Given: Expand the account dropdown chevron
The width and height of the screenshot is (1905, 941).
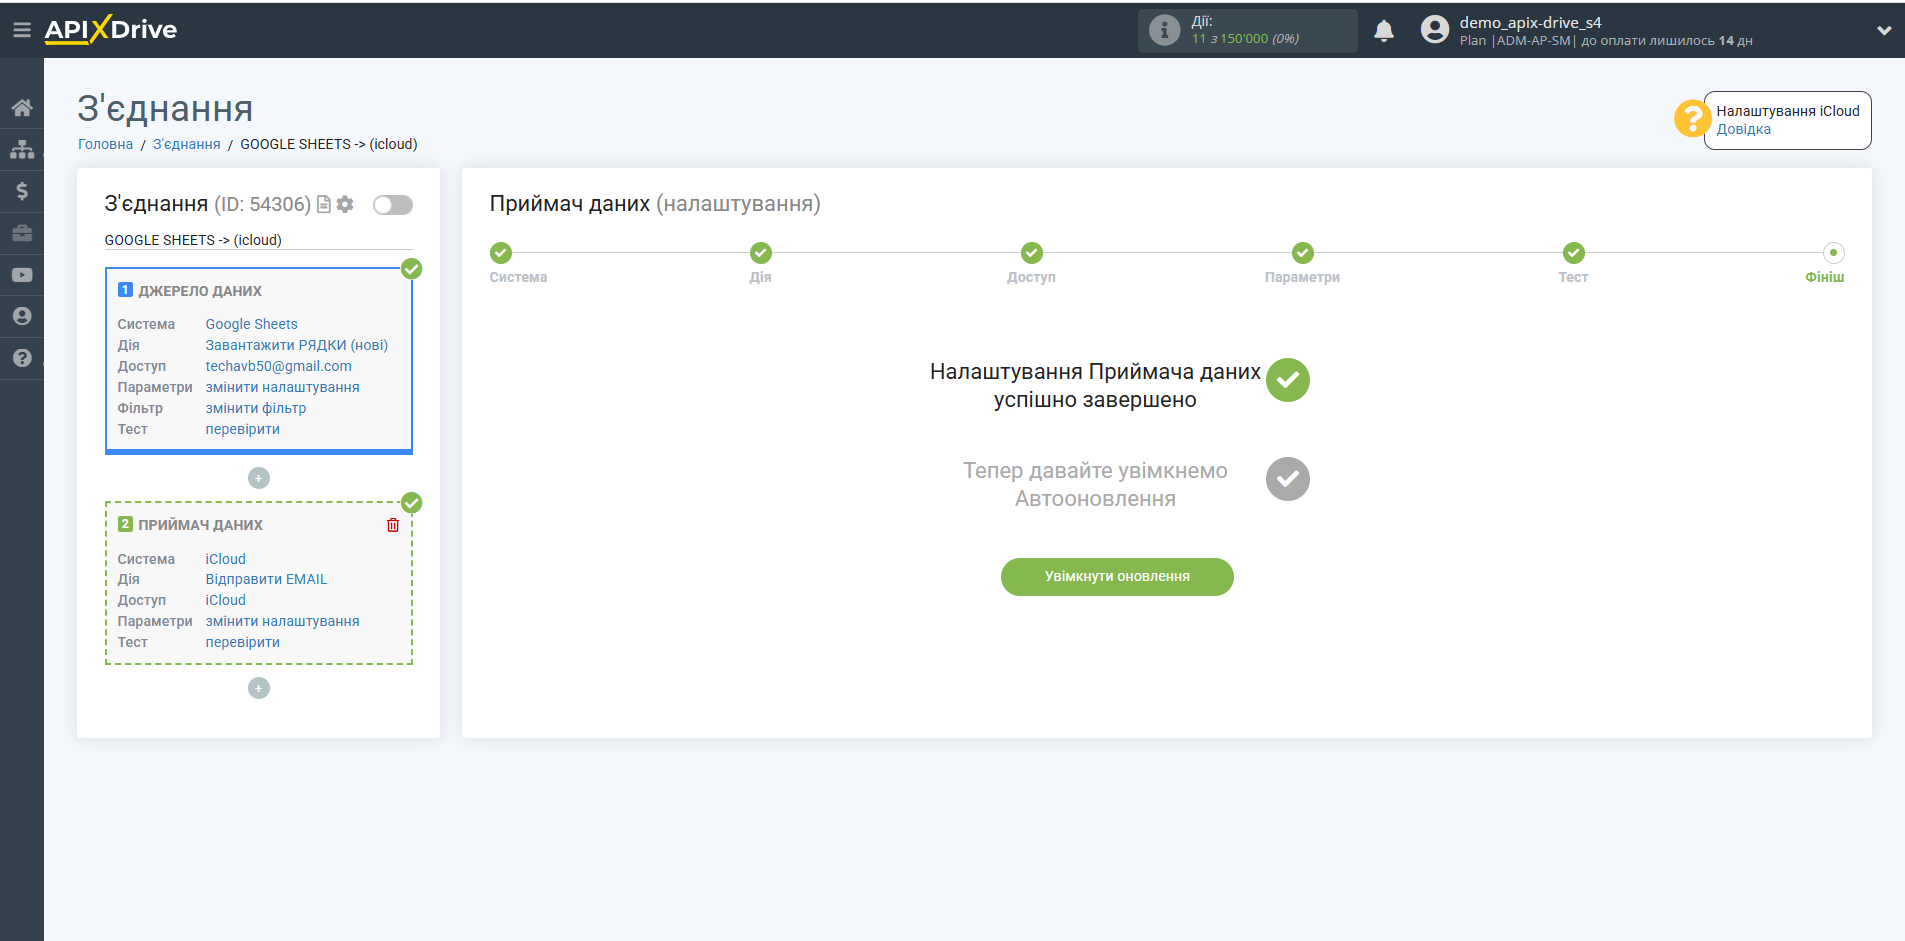Looking at the screenshot, I should (1884, 30).
